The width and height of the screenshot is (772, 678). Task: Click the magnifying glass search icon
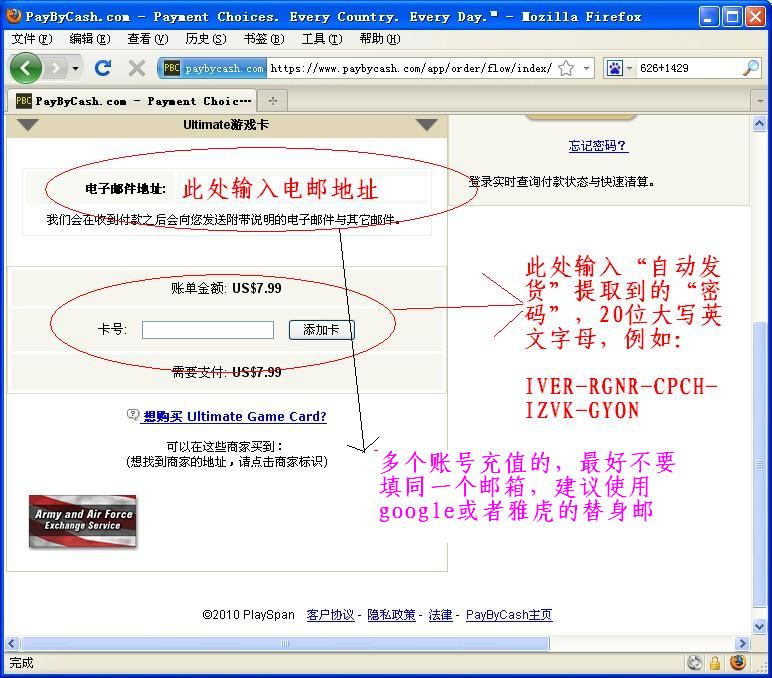pyautogui.click(x=750, y=68)
